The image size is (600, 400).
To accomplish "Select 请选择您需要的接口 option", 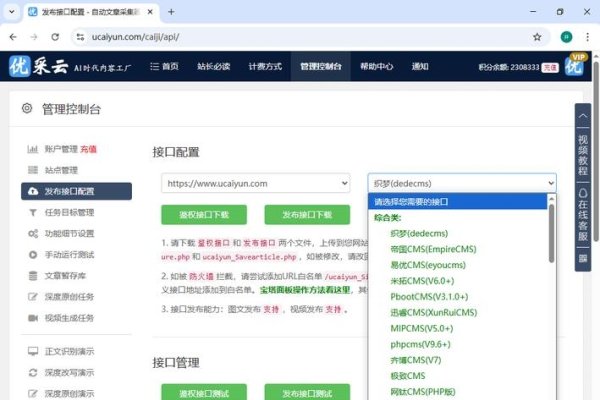I will coord(458,202).
